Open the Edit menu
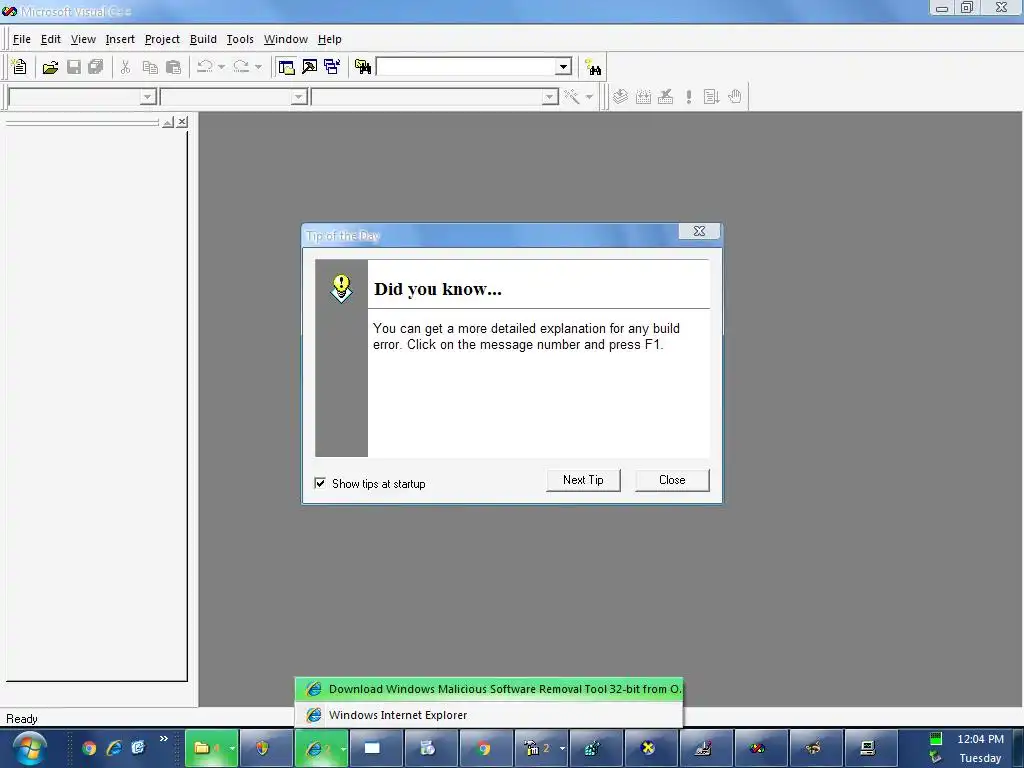Screen dimensions: 1024x768 click(51, 39)
